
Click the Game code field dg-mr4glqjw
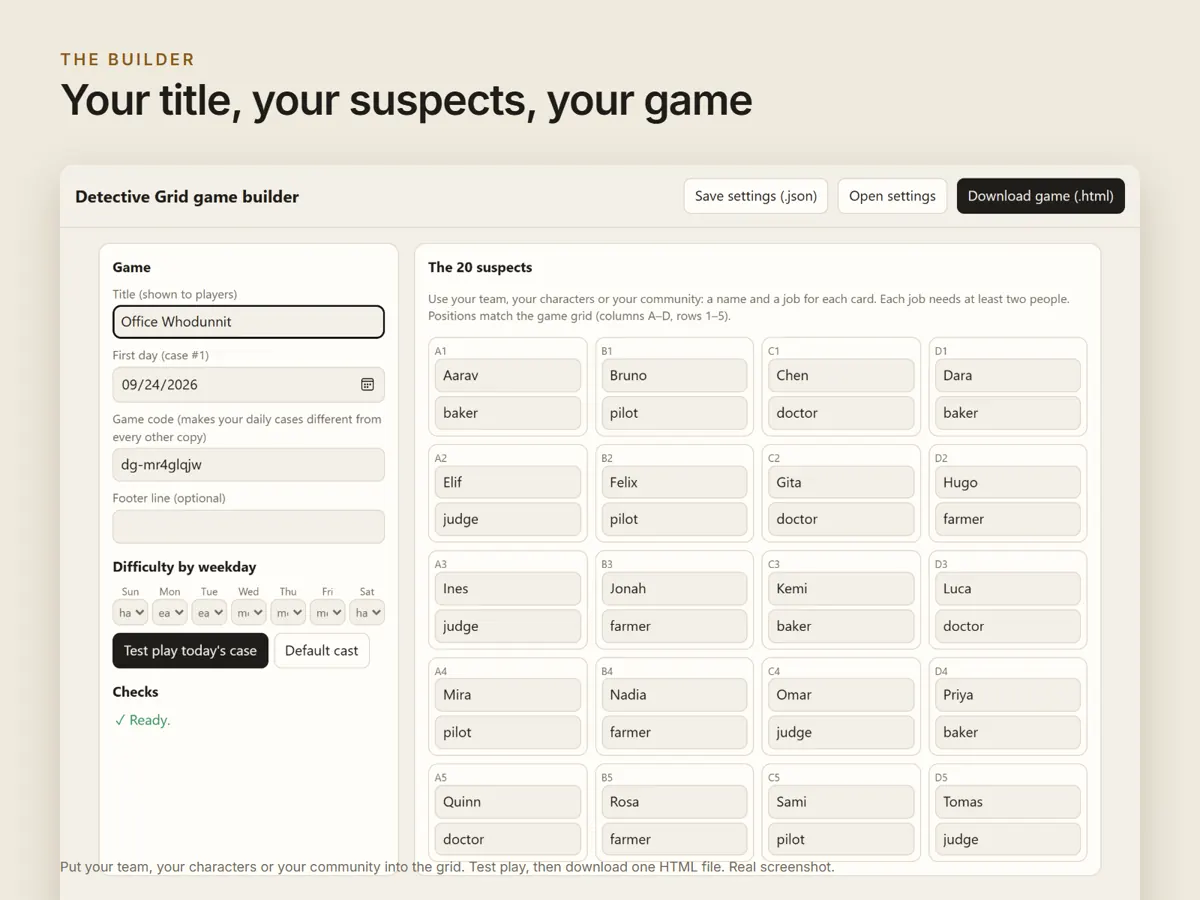pos(249,464)
